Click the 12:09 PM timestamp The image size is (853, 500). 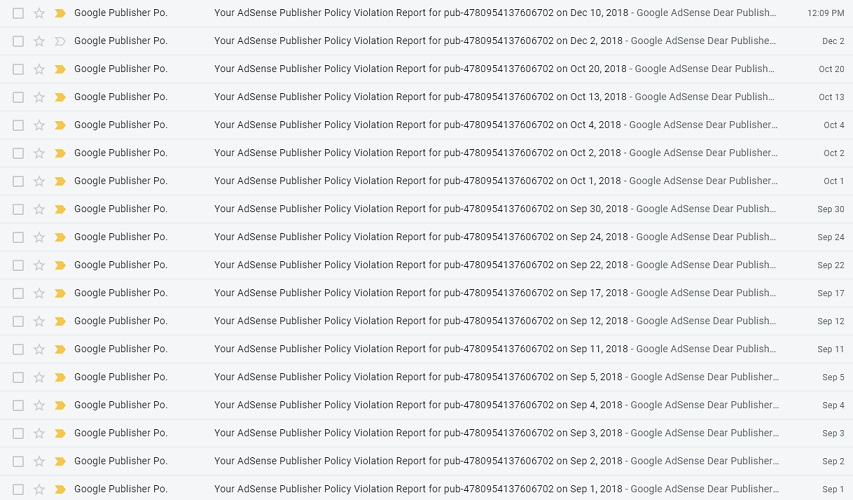pyautogui.click(x=826, y=13)
